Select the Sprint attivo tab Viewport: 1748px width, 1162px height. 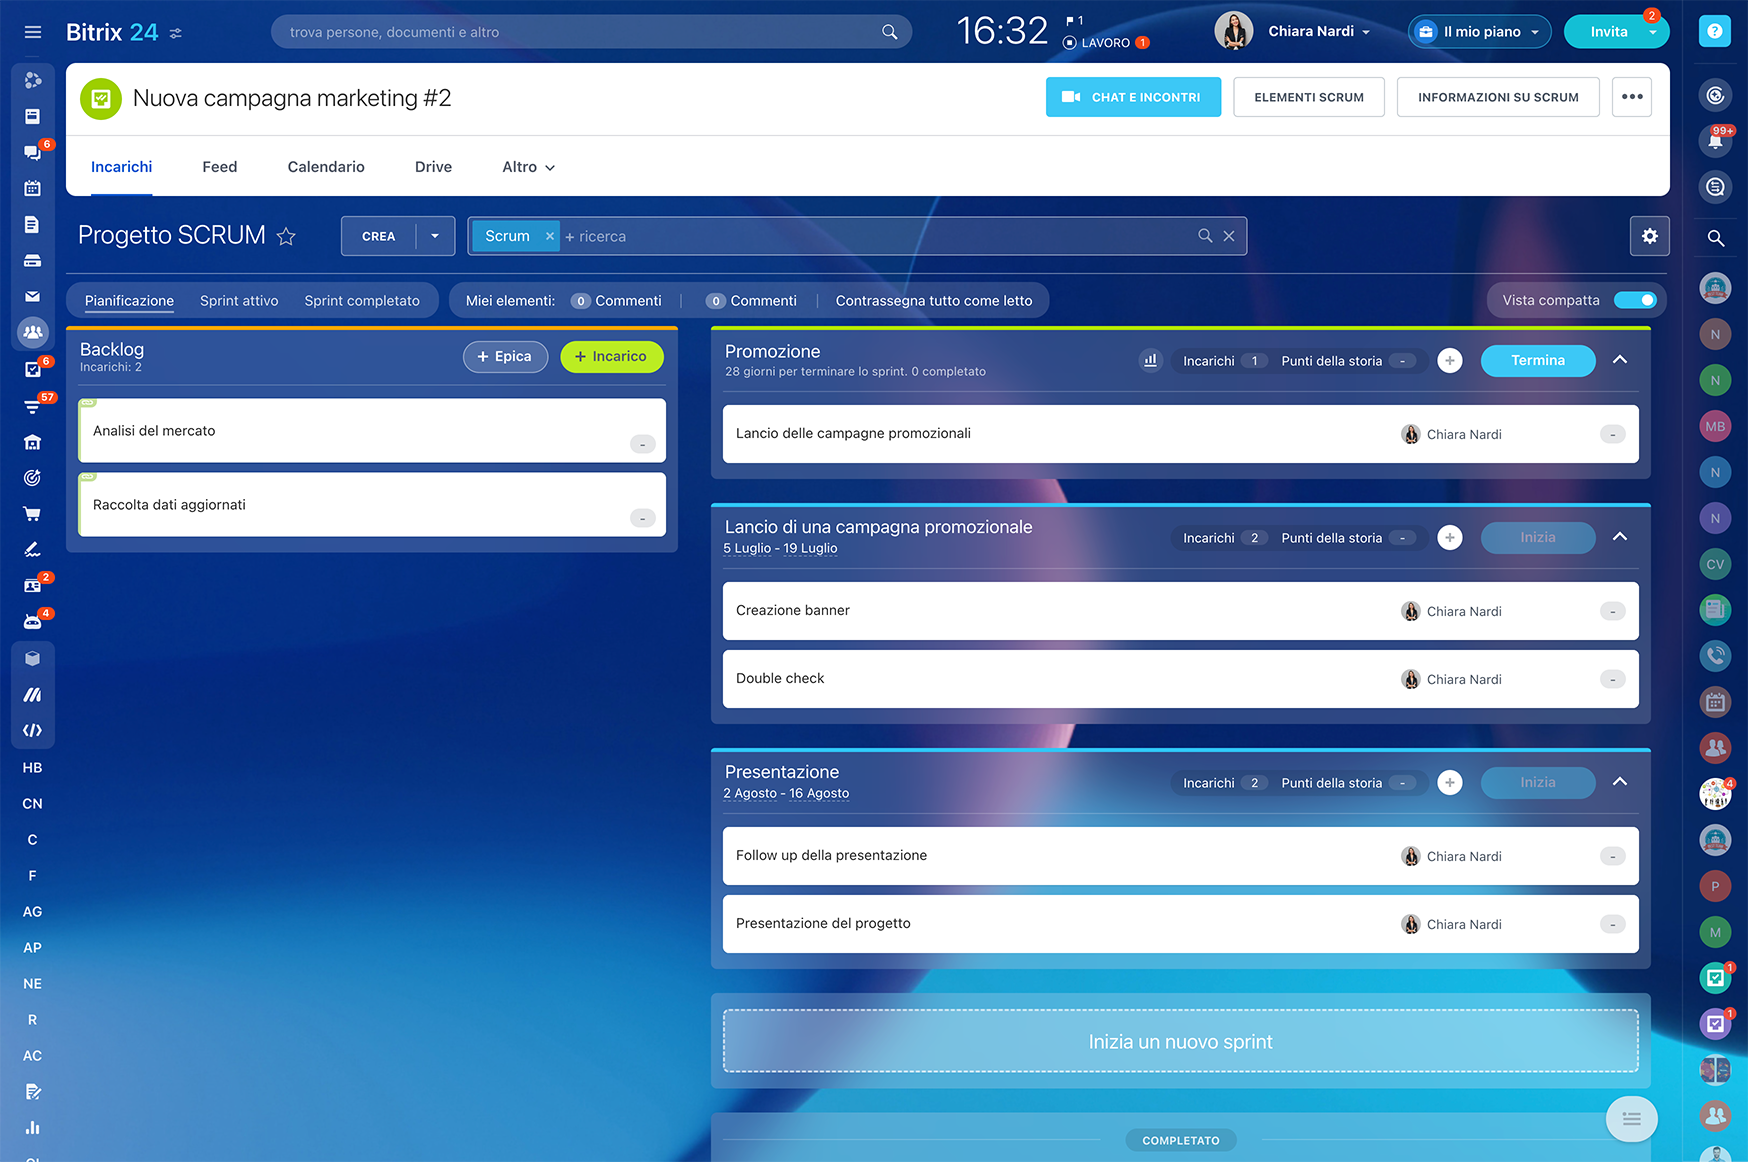pyautogui.click(x=239, y=301)
